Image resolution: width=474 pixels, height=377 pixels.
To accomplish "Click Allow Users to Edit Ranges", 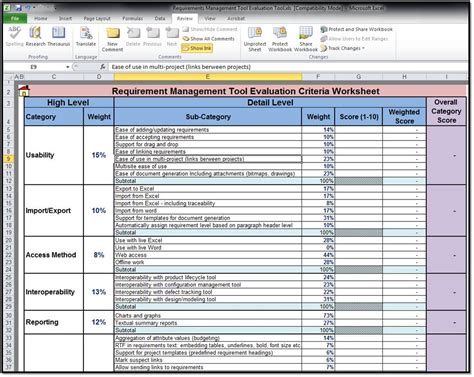I will point(355,39).
